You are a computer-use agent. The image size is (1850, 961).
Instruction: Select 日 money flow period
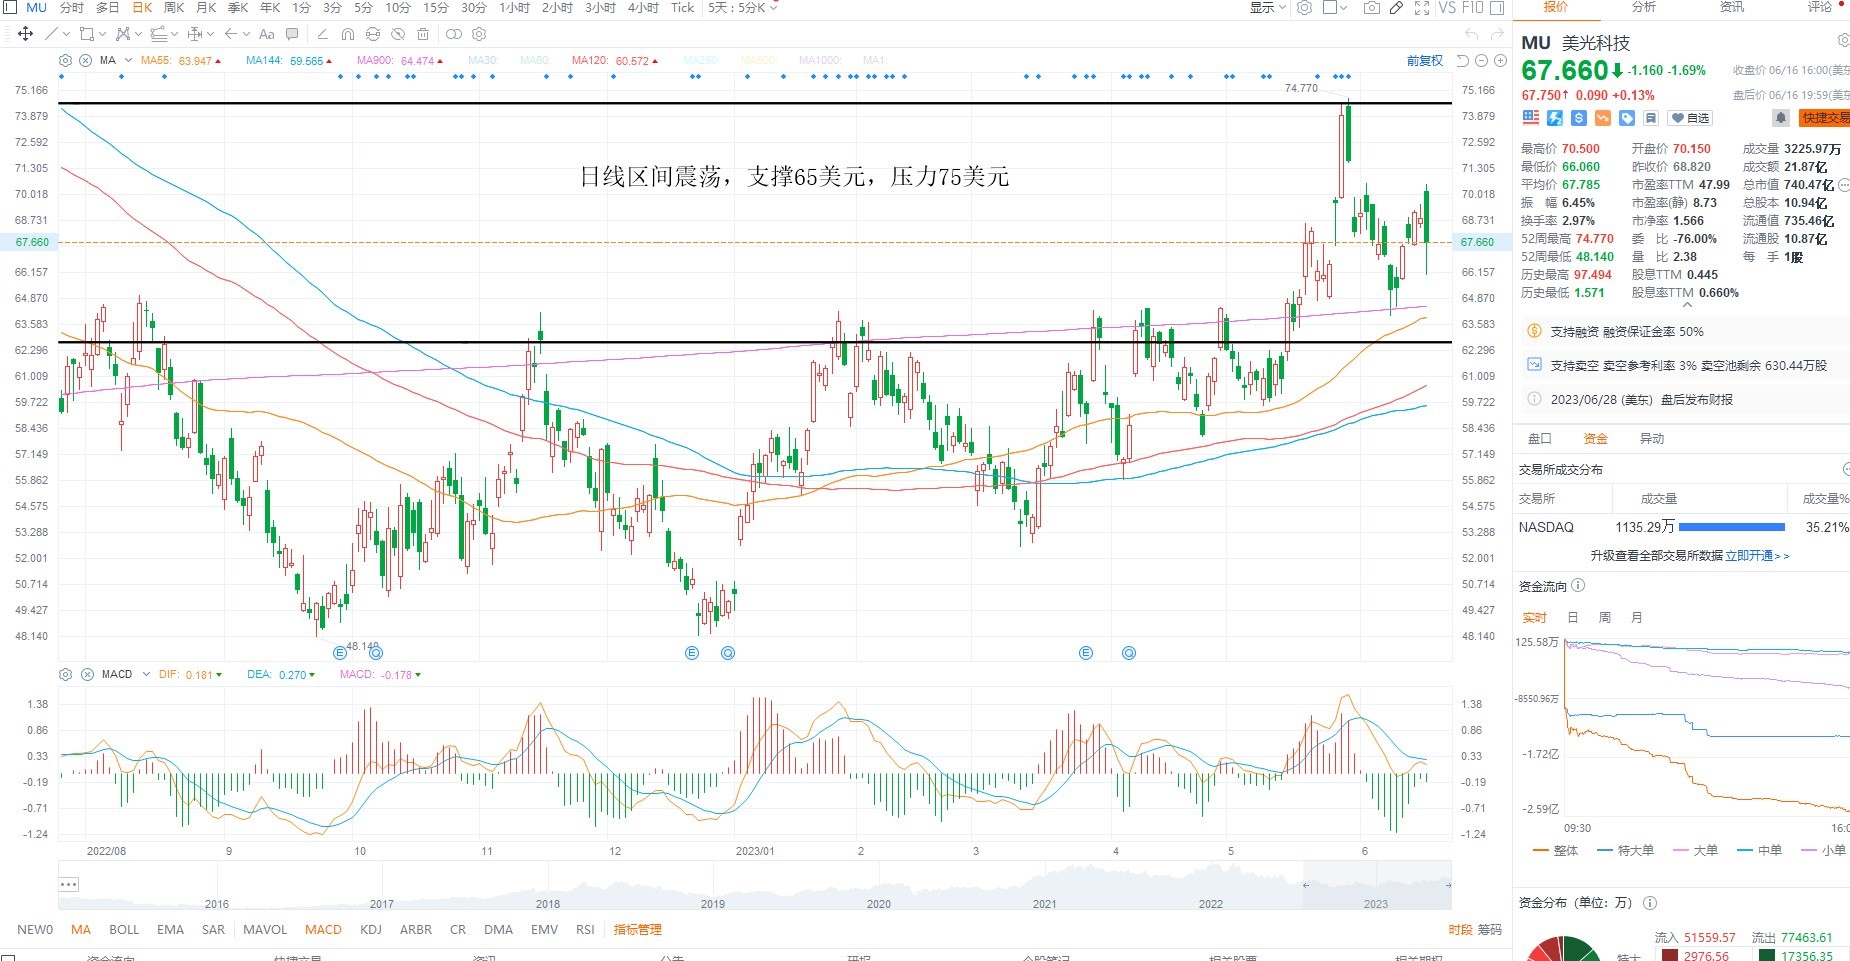click(1573, 617)
